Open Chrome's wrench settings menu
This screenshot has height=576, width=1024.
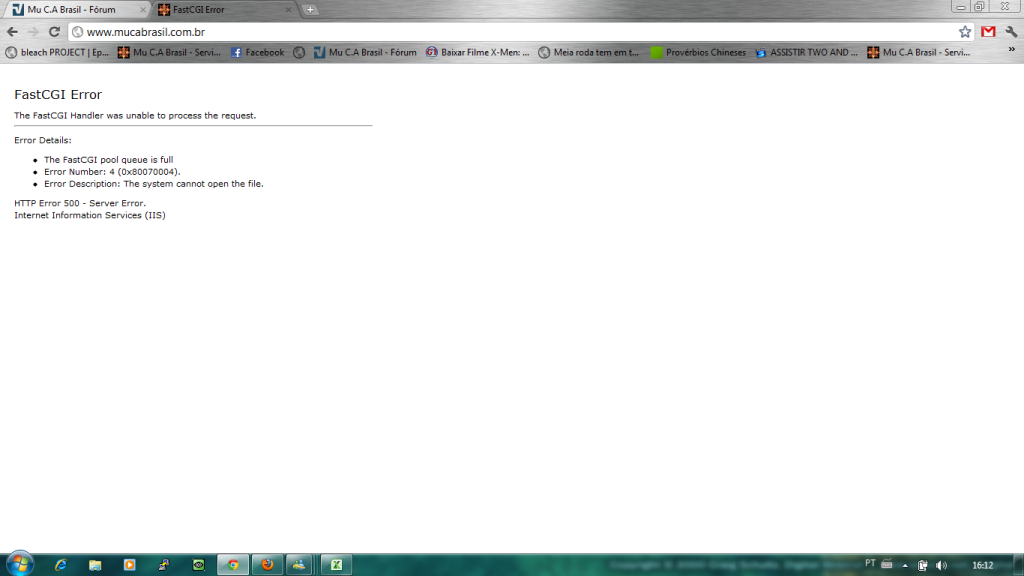tap(1010, 32)
